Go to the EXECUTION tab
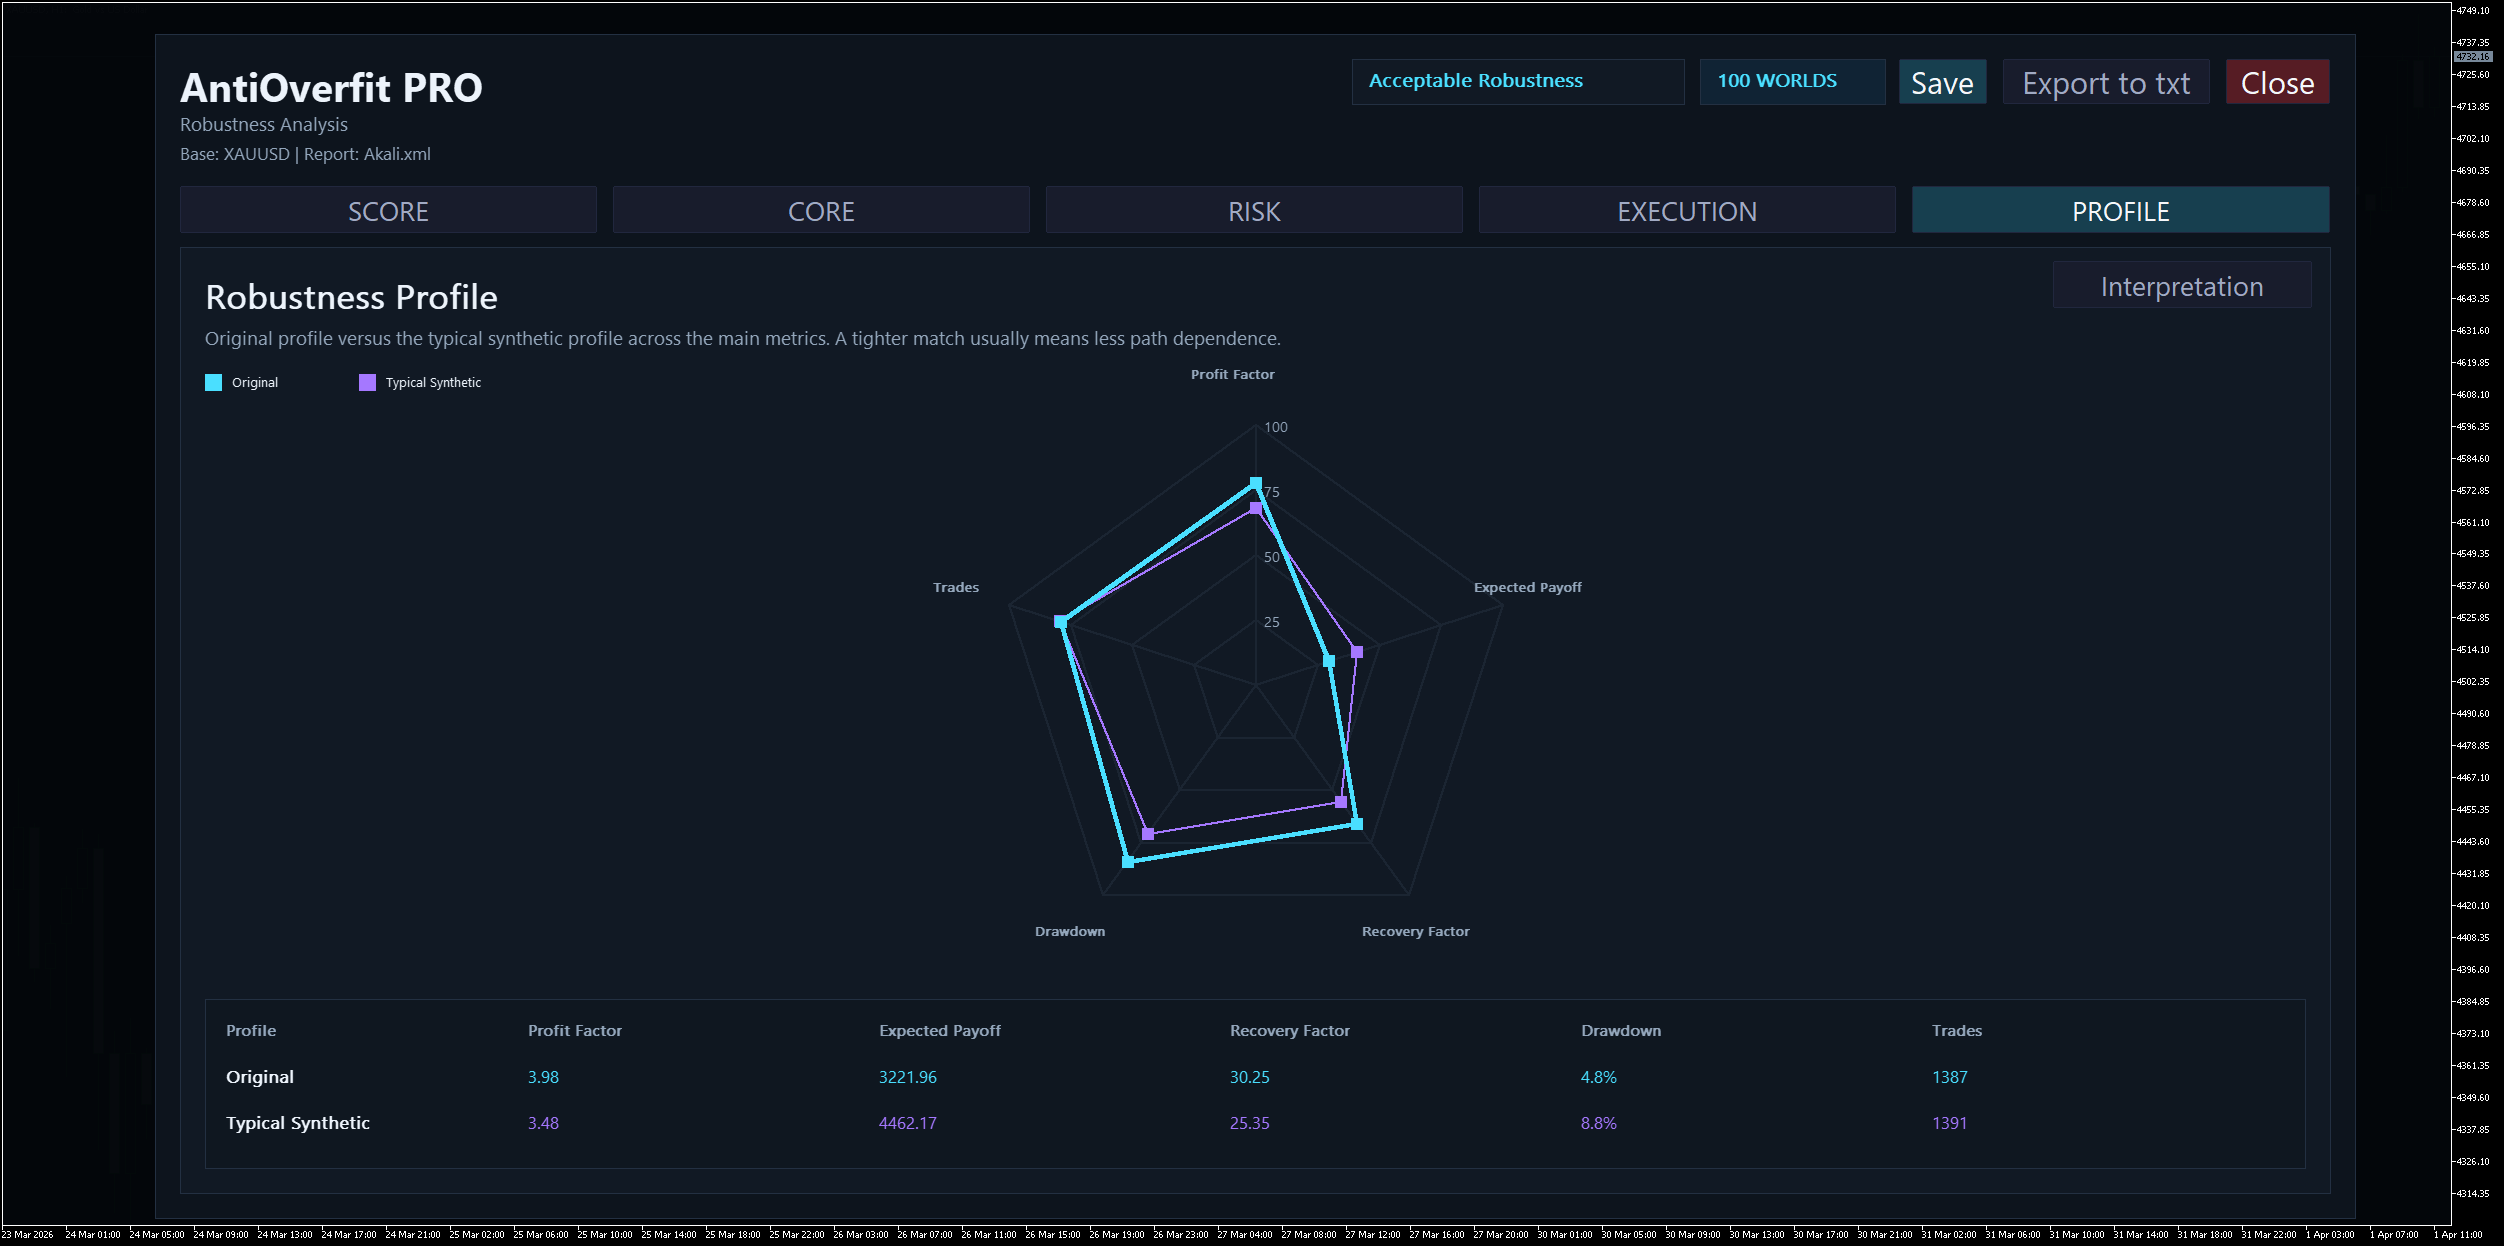The image size is (2504, 1246). tap(1687, 211)
